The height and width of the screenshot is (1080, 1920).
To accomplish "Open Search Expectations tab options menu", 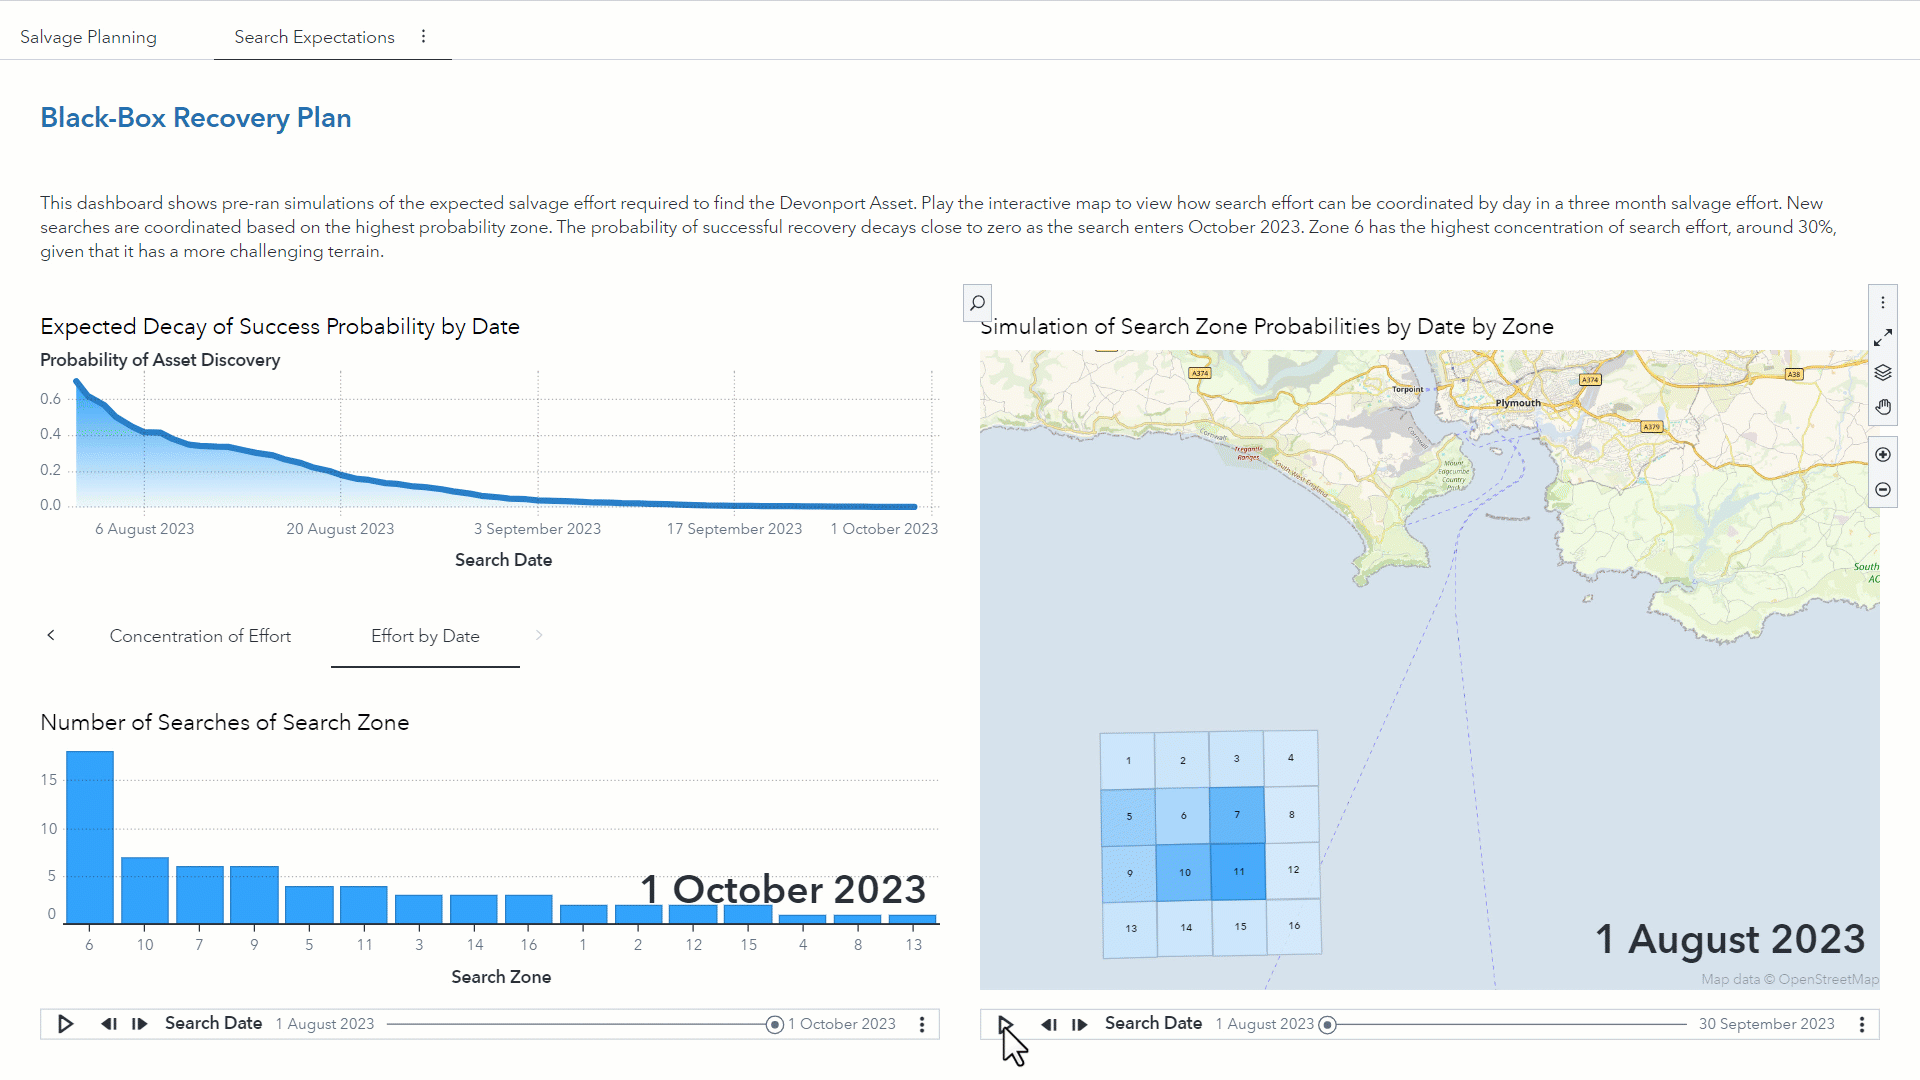I will 424,37.
